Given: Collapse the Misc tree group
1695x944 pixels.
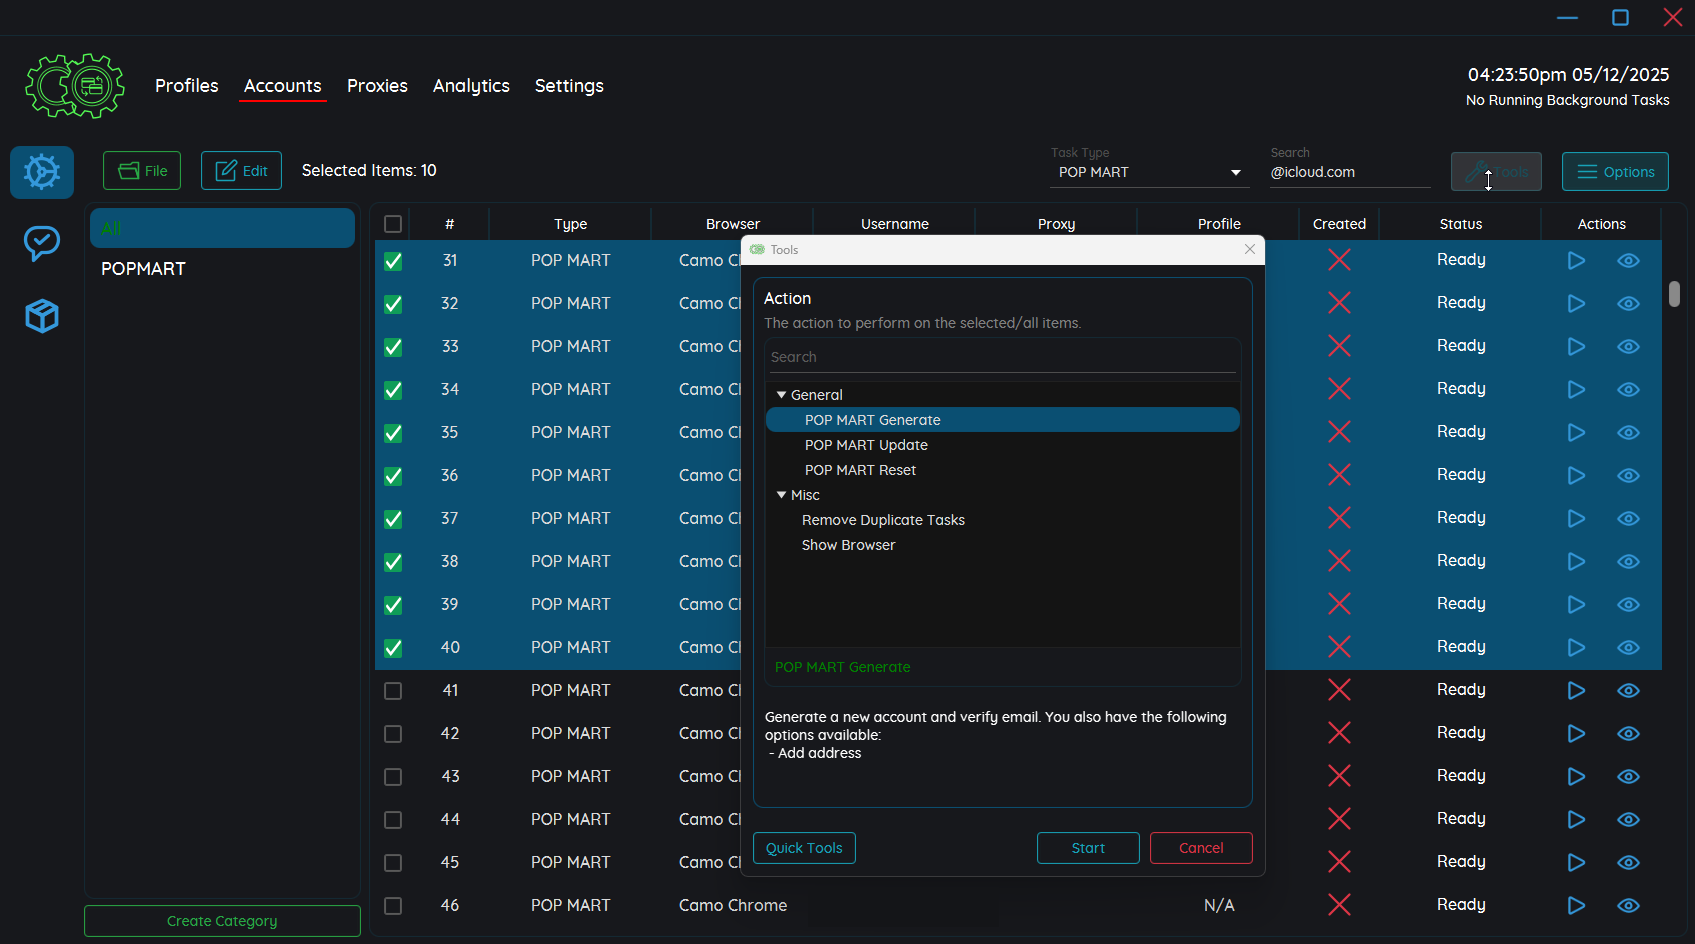Looking at the screenshot, I should pyautogui.click(x=782, y=495).
